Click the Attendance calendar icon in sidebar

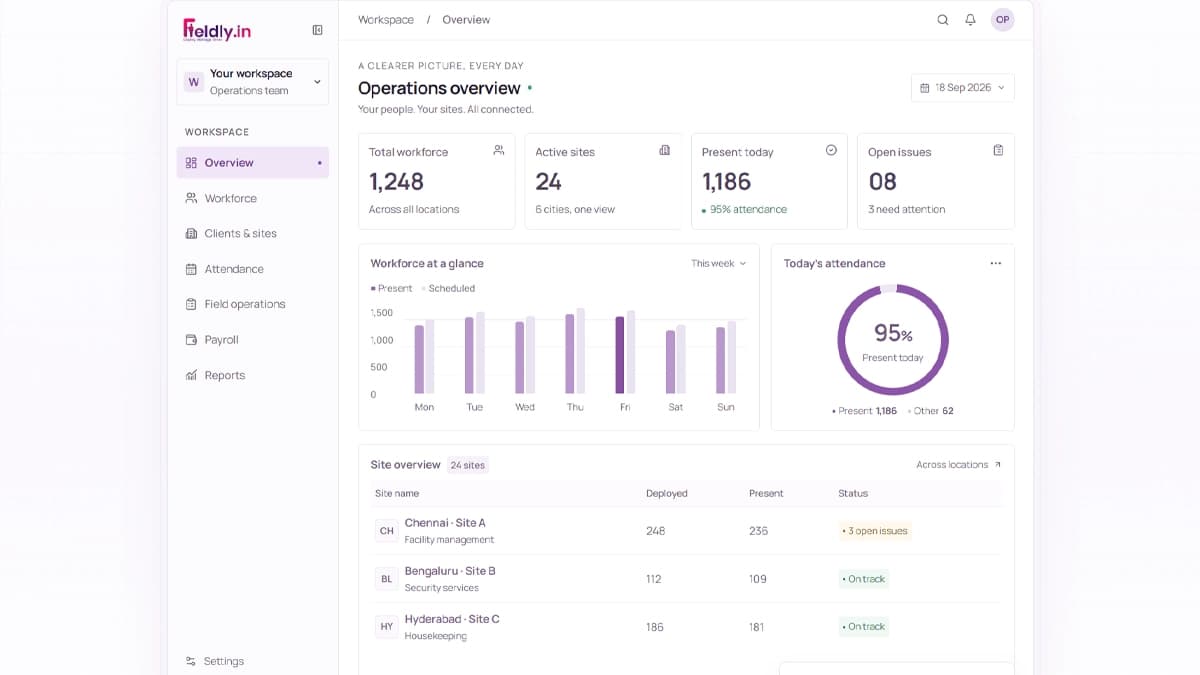point(191,269)
